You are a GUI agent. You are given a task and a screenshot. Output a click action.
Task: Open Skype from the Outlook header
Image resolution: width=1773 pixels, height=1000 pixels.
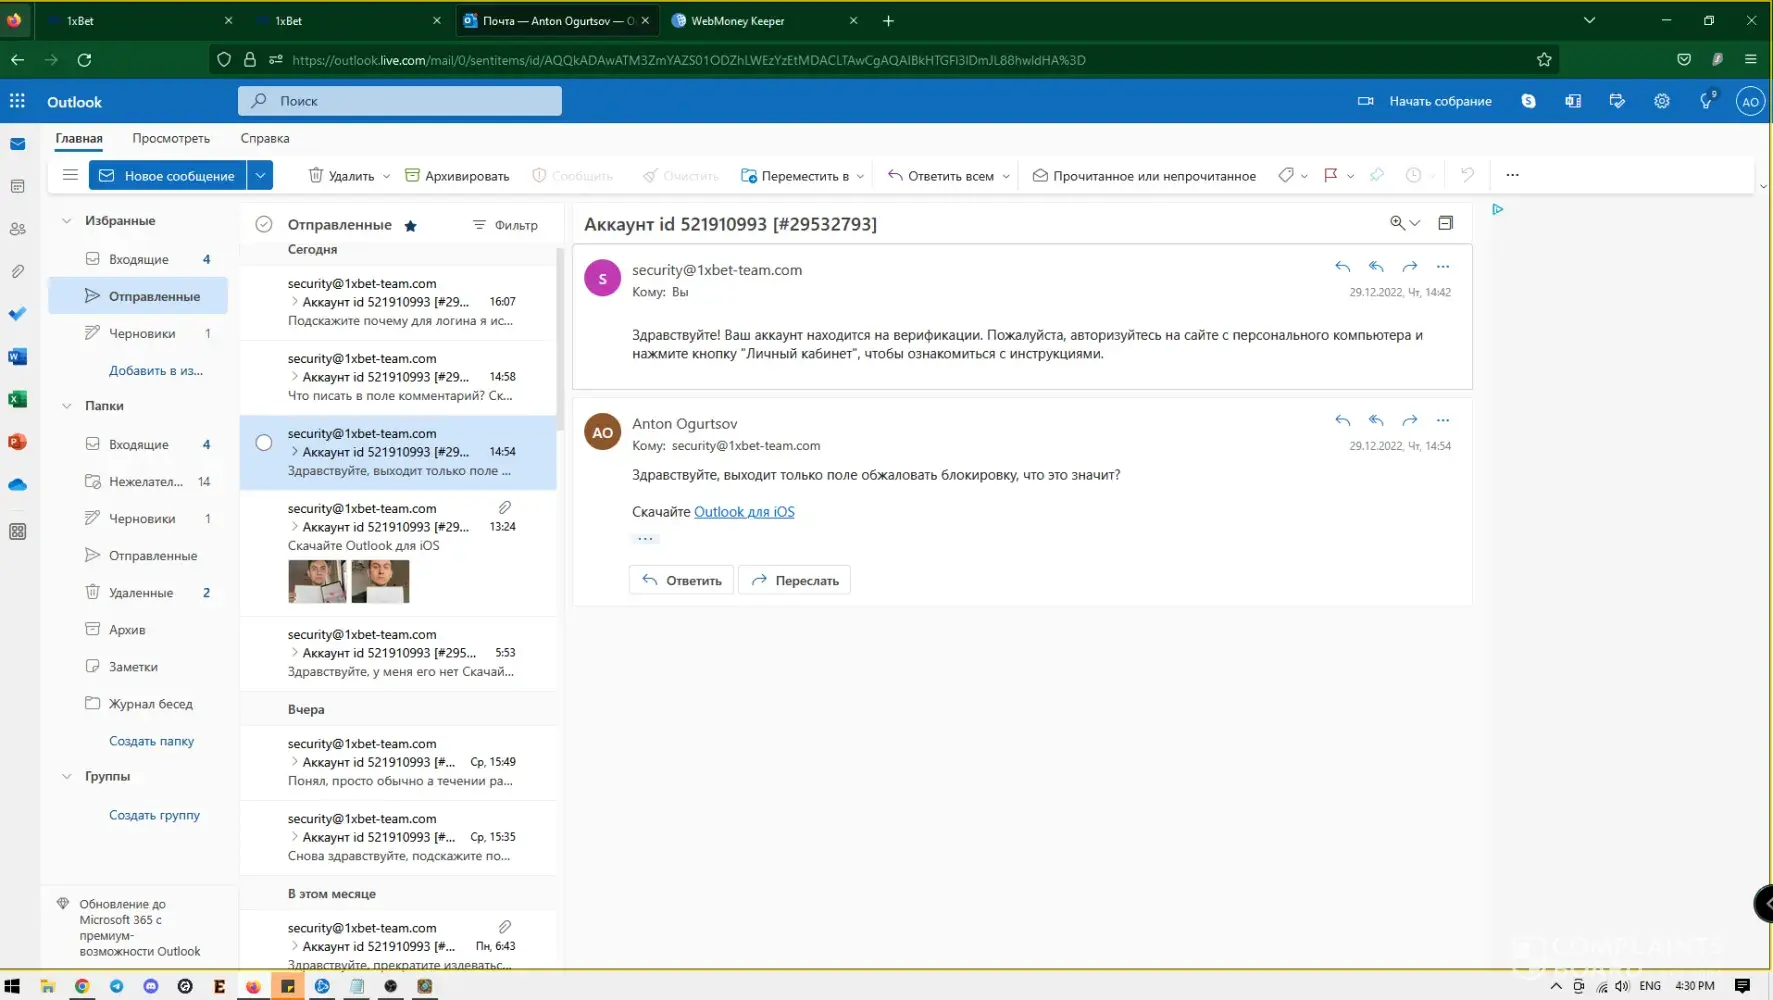coord(1528,101)
